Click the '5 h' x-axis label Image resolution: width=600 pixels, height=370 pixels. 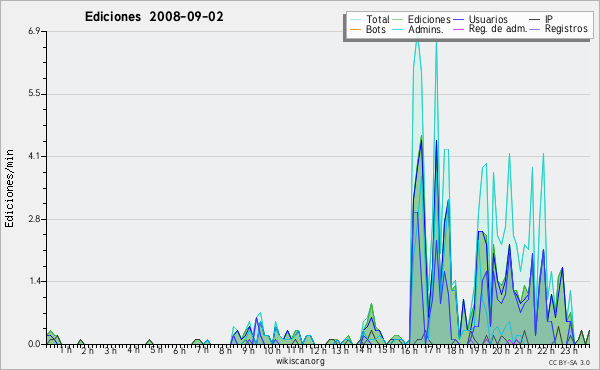point(156,350)
